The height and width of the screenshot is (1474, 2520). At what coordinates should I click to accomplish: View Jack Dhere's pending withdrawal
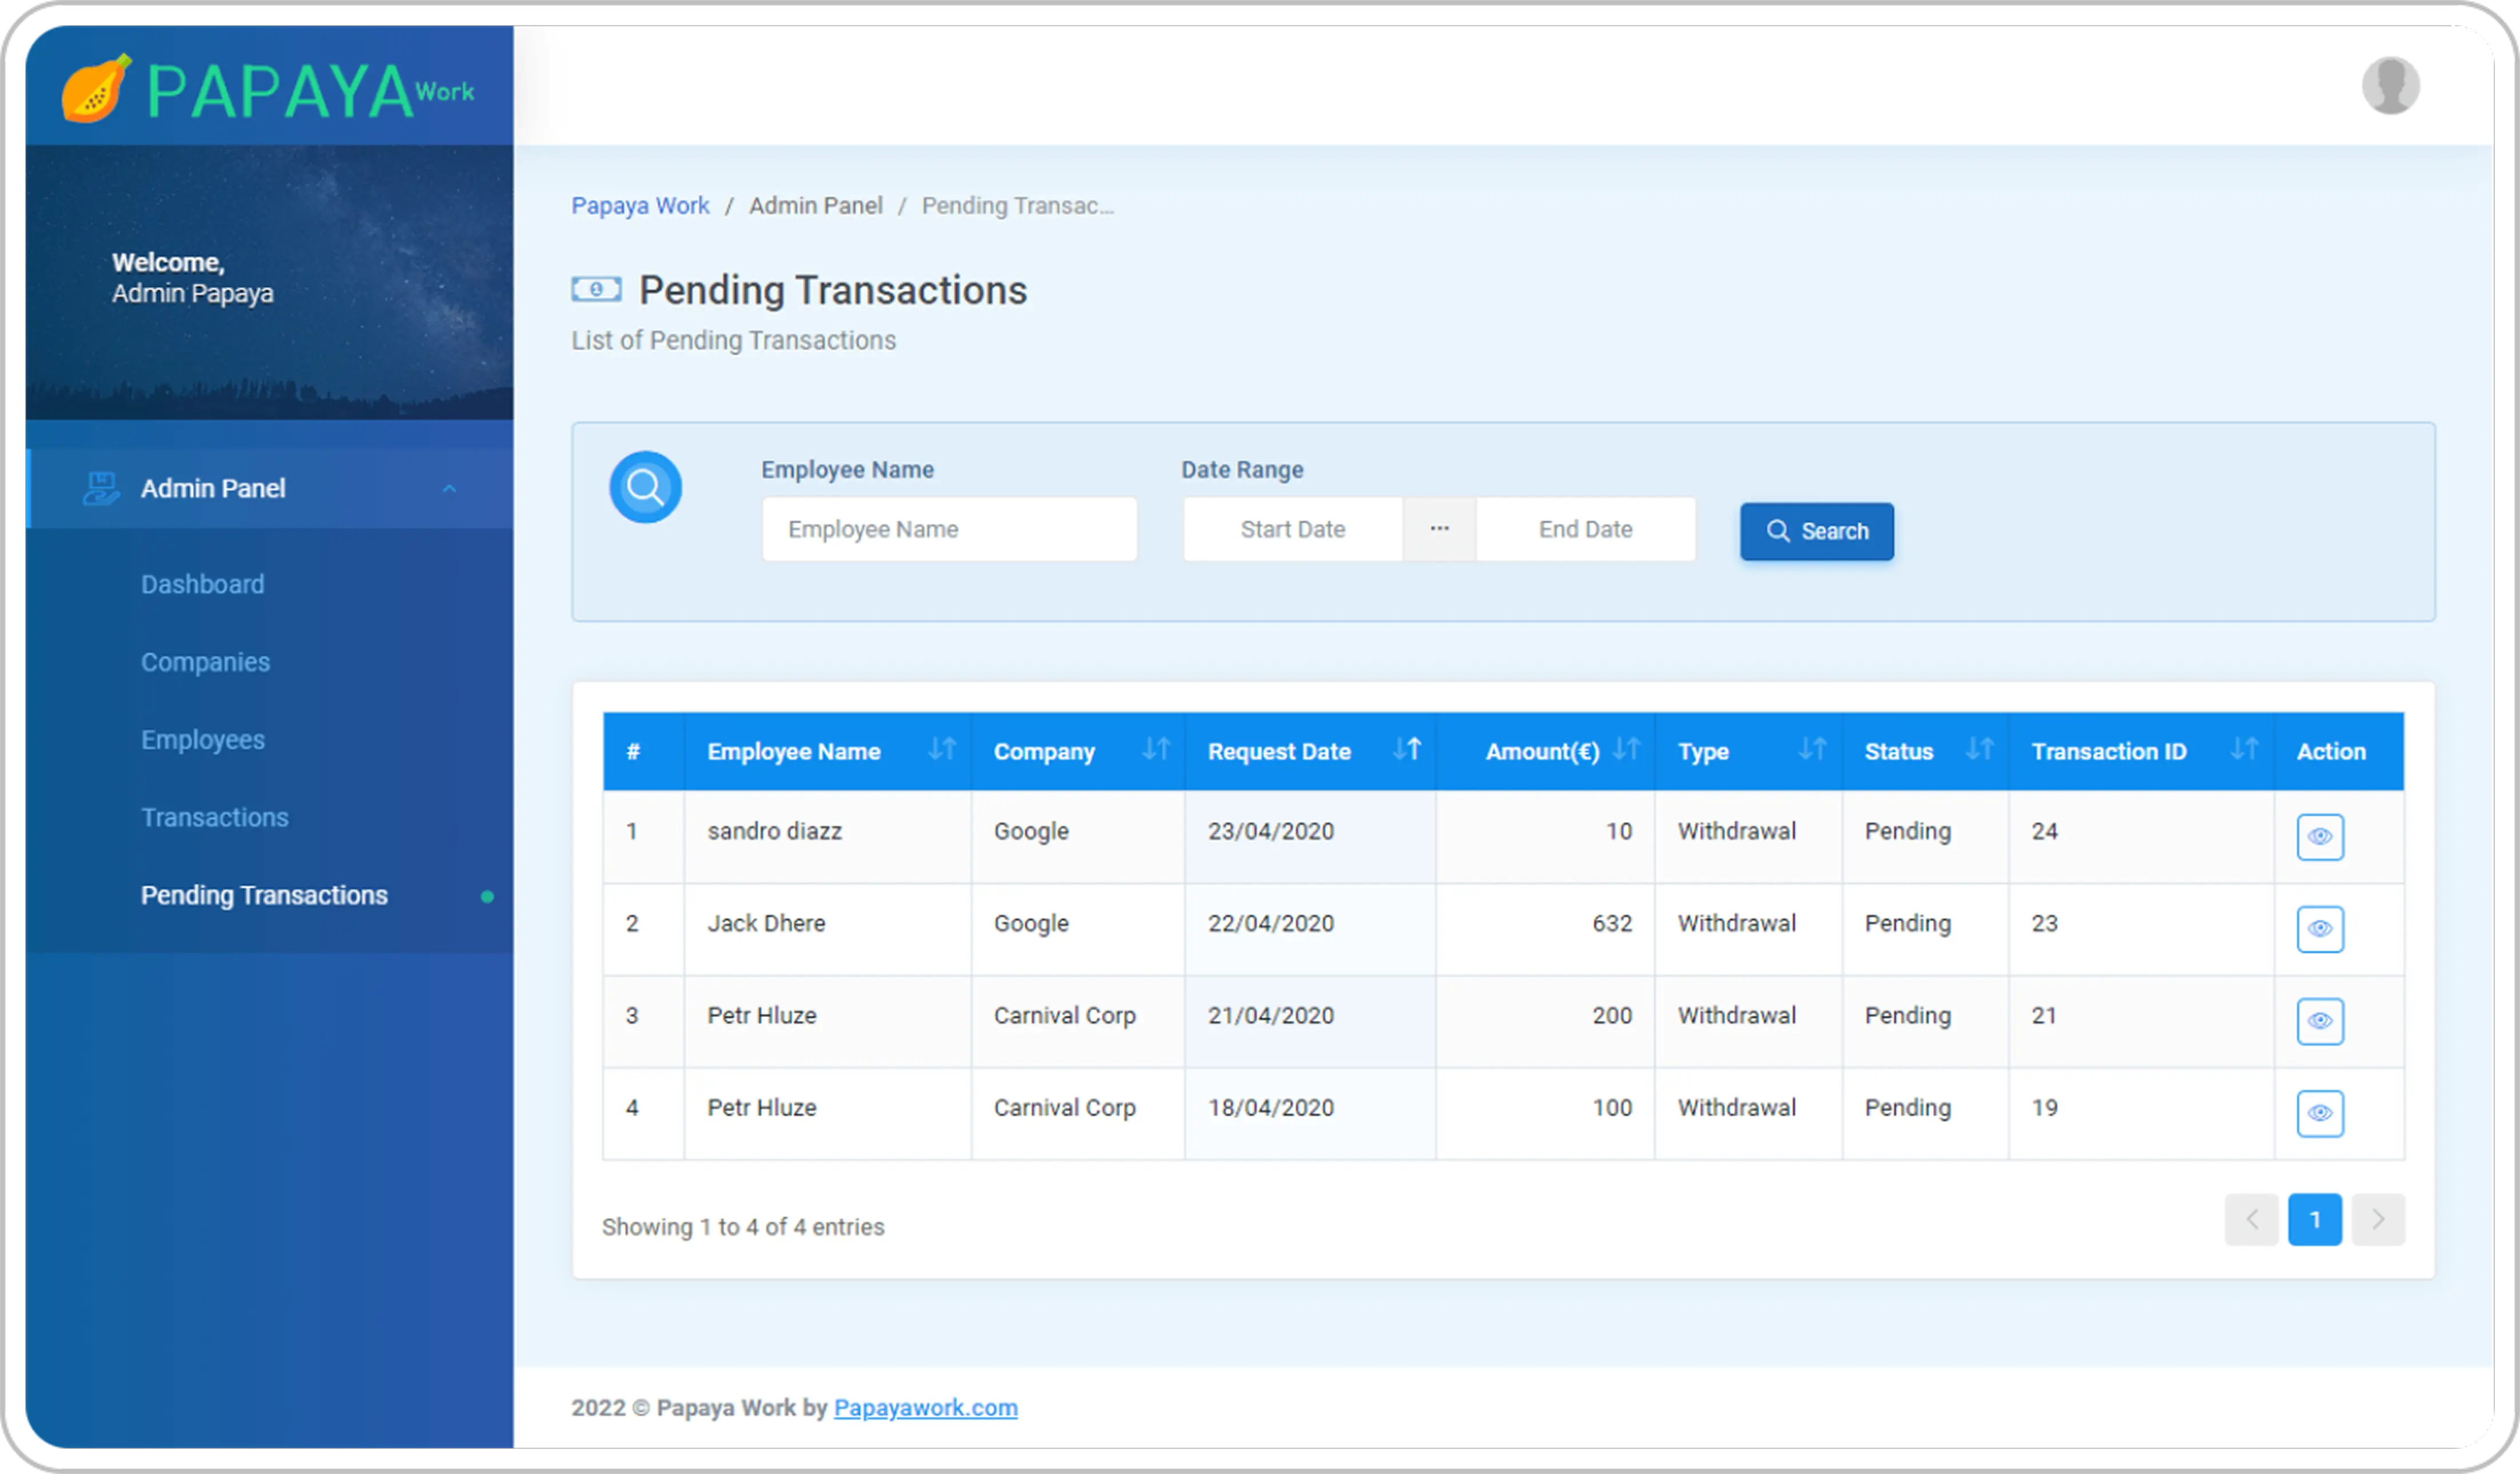pos(2320,929)
